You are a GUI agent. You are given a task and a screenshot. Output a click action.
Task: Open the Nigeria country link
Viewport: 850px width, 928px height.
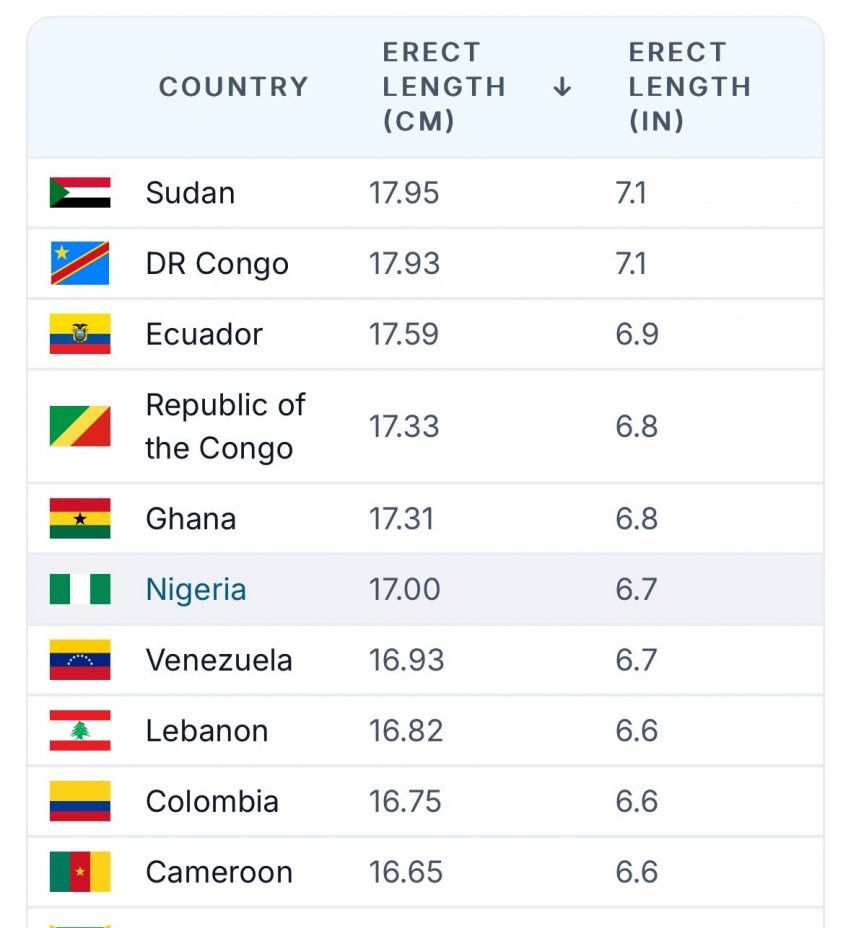coord(196,589)
